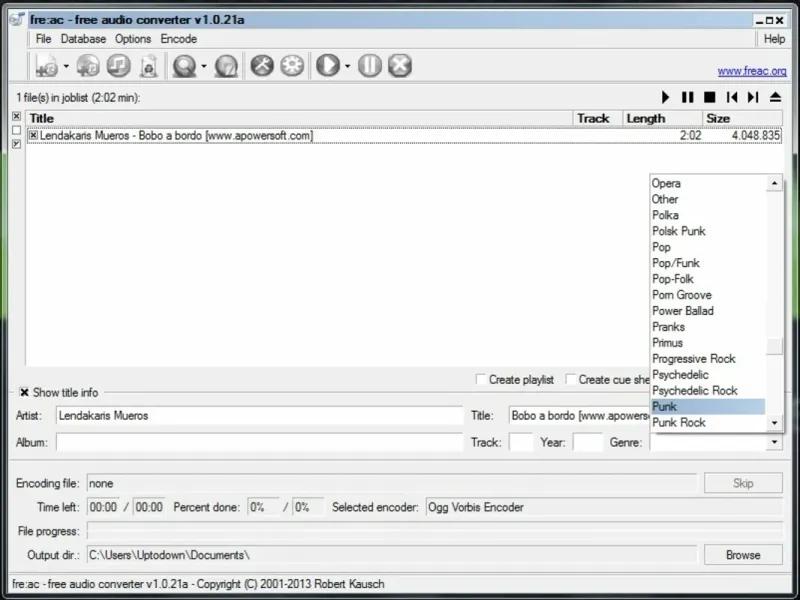The width and height of the screenshot is (800, 600).
Task: Open the CDDB query dropdown arrow
Action: [x=204, y=66]
